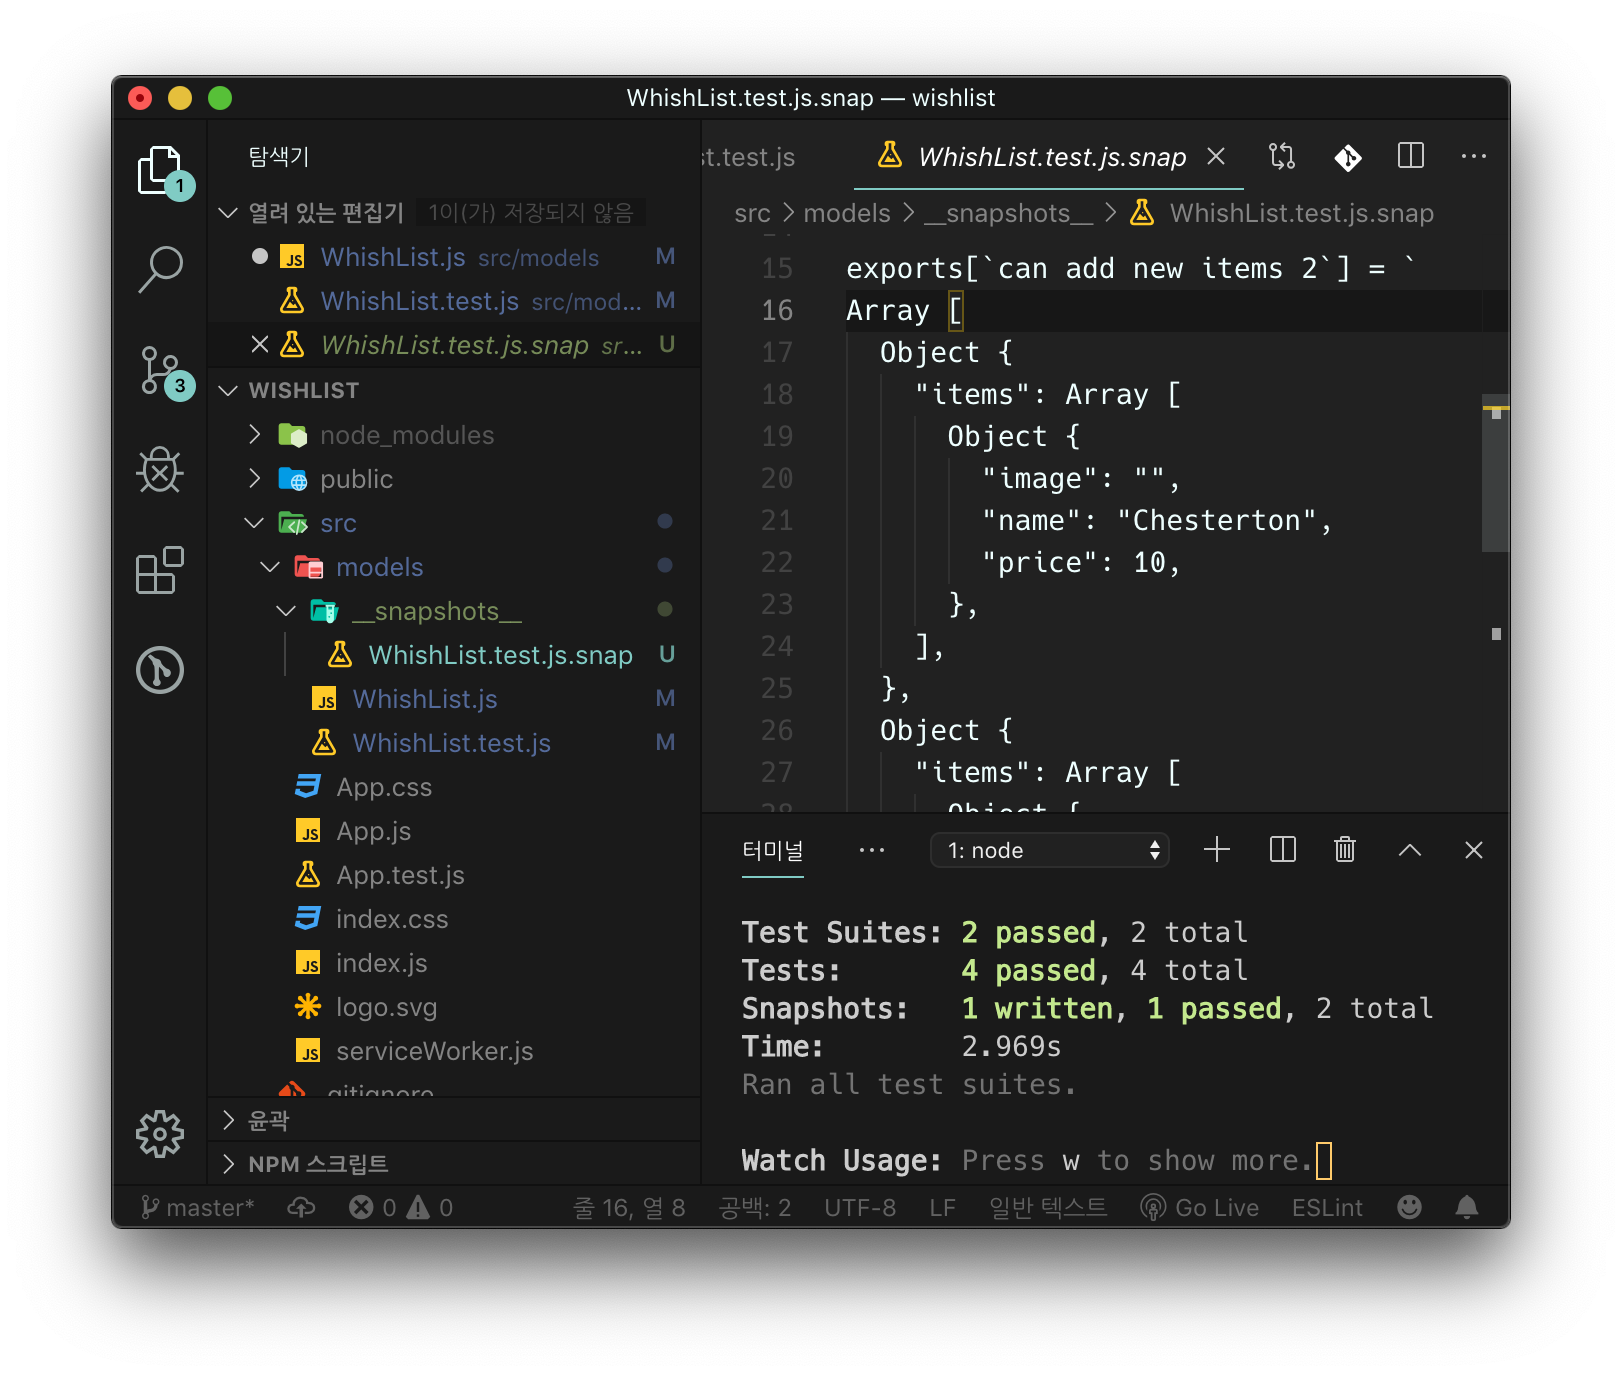1622x1376 pixels.
Task: Open WhishList.test.js under models folder
Action: click(x=455, y=743)
